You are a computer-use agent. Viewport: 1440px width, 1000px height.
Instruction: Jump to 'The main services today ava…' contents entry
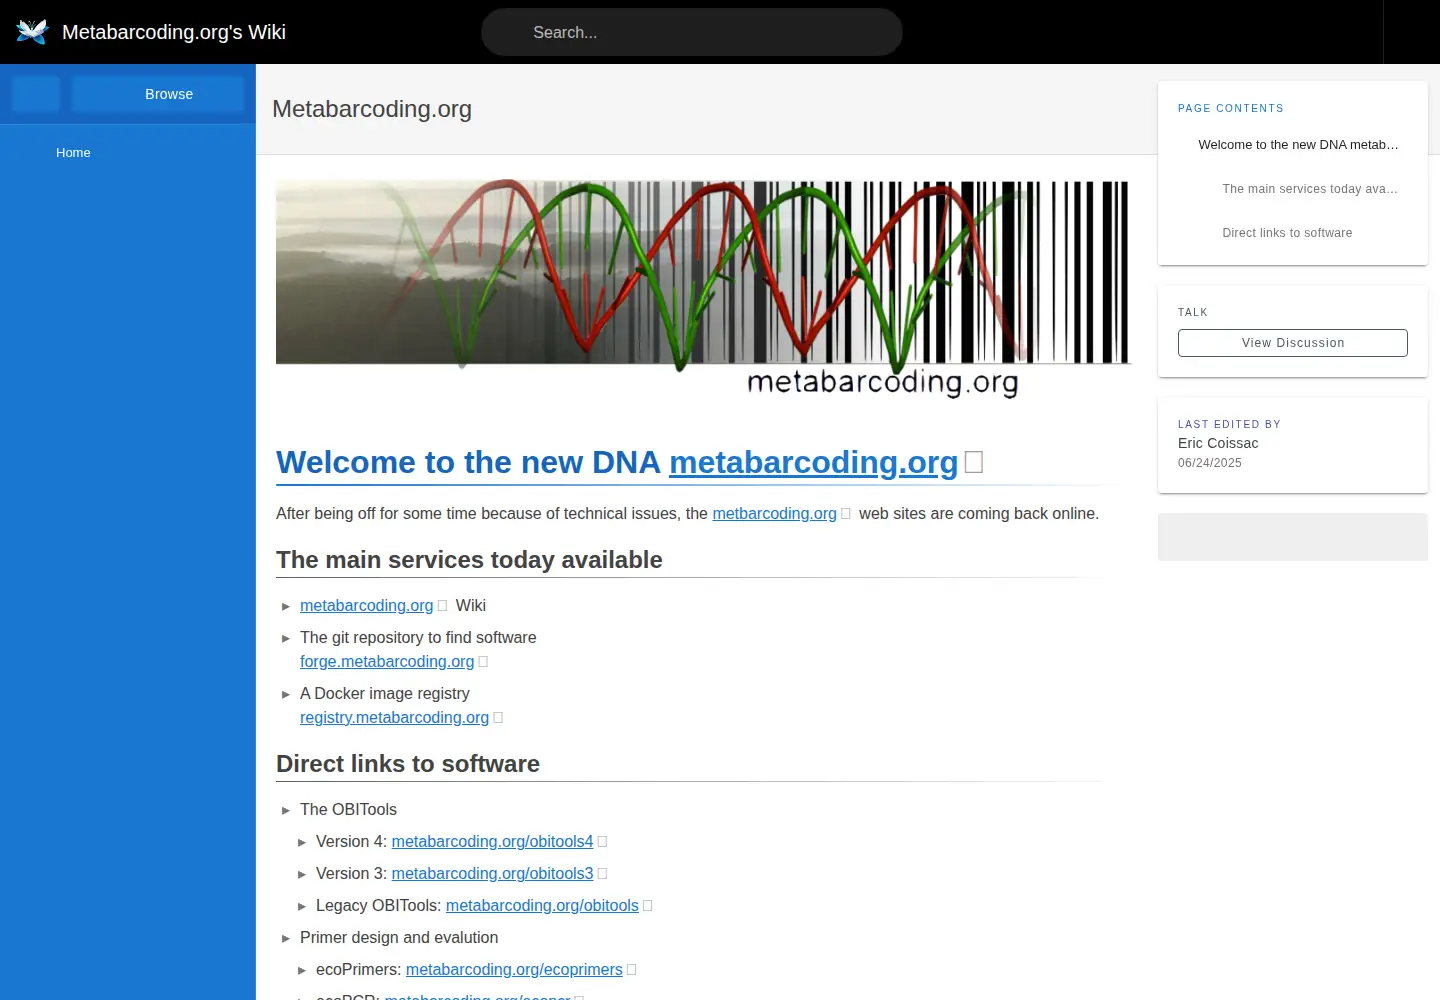pyautogui.click(x=1309, y=189)
